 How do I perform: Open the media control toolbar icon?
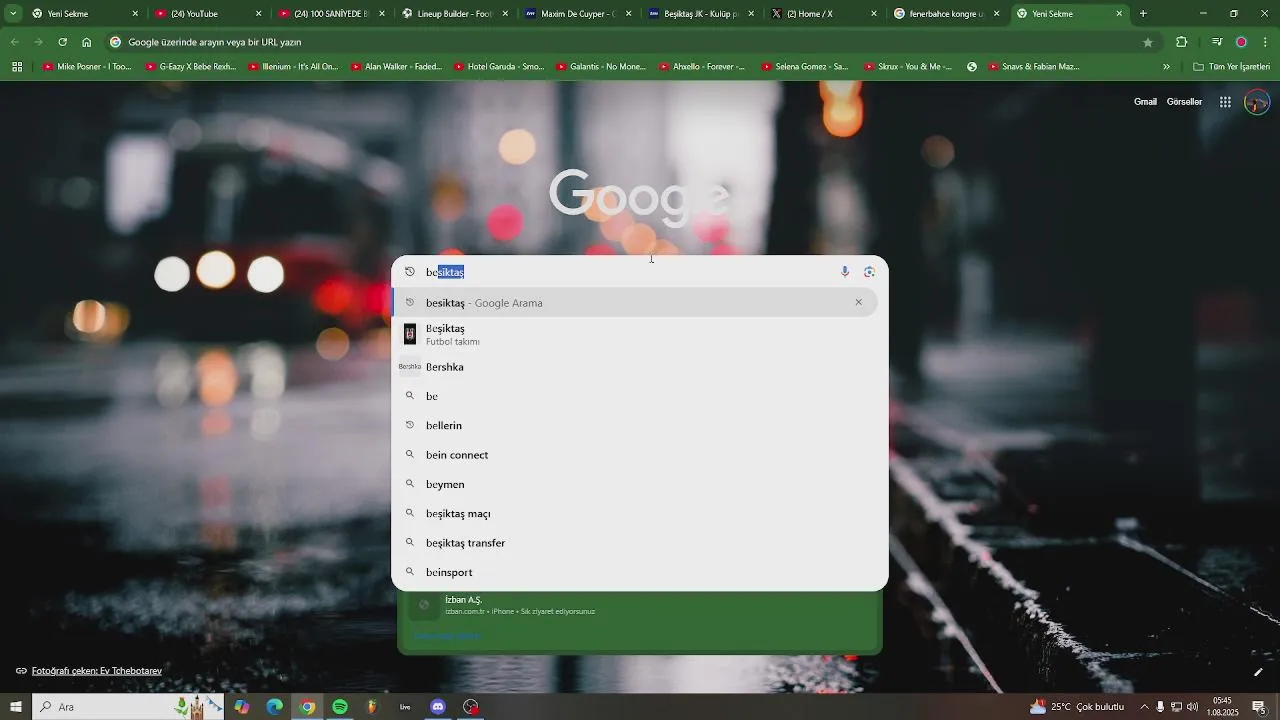tap(1216, 42)
